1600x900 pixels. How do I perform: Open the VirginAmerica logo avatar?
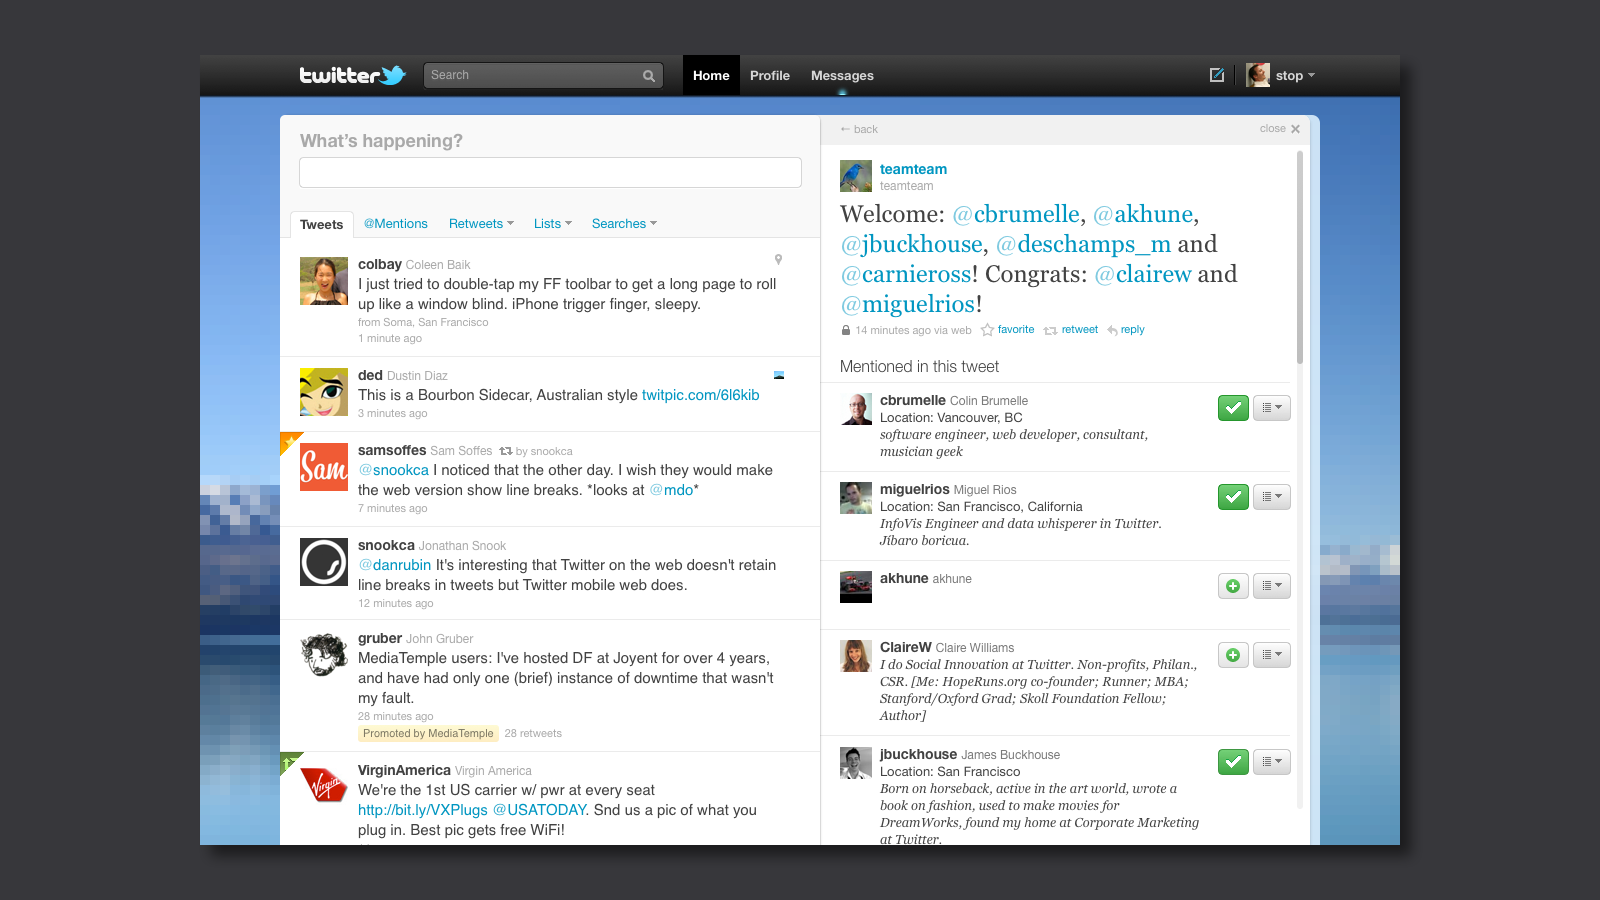point(324,787)
